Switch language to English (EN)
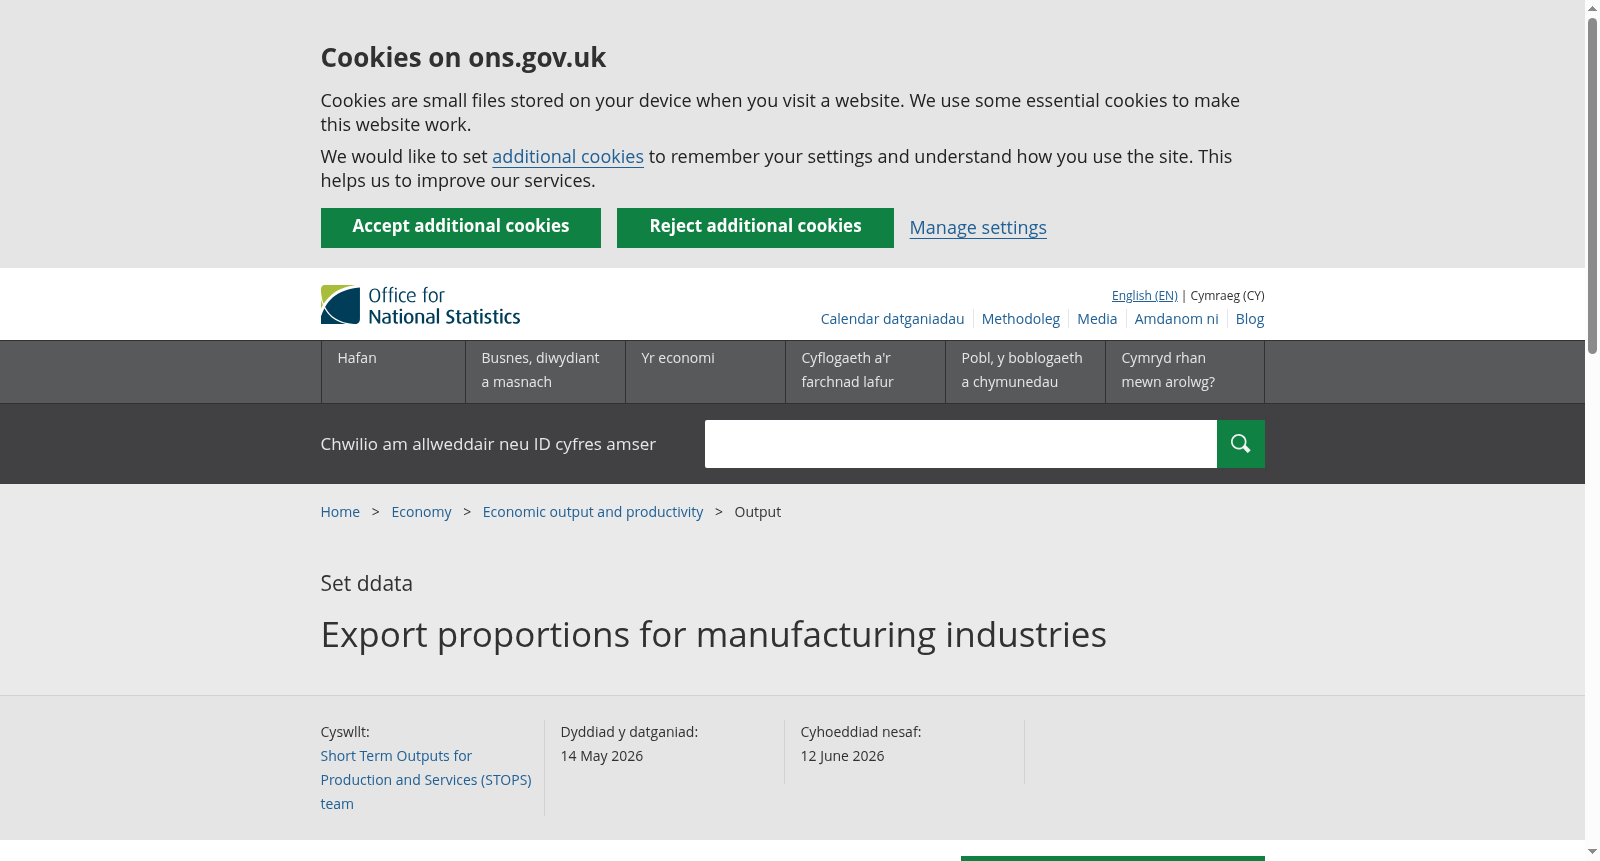 [x=1145, y=296]
